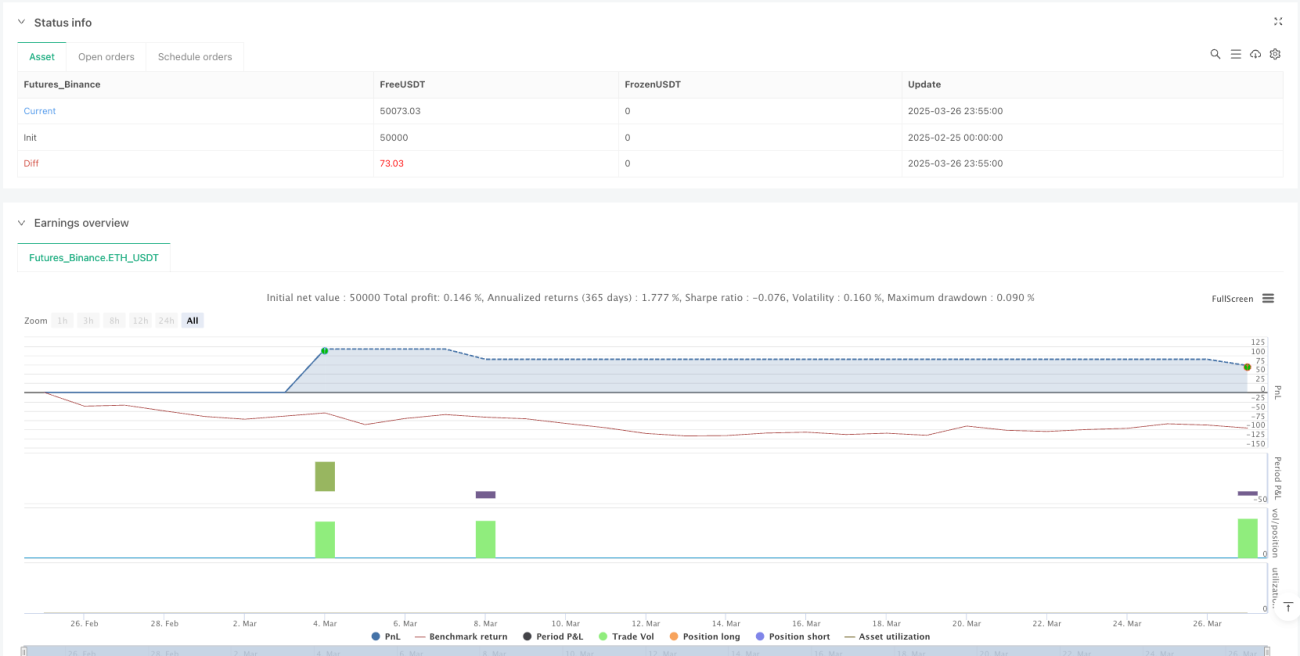This screenshot has height=656, width=1300.
Task: Select the All zoom range button
Action: (x=193, y=321)
